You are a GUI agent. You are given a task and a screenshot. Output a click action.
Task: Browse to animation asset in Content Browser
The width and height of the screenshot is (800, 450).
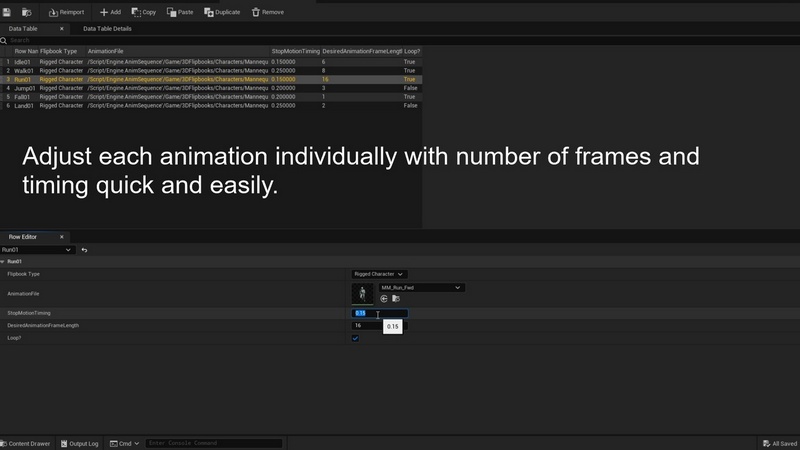396,298
